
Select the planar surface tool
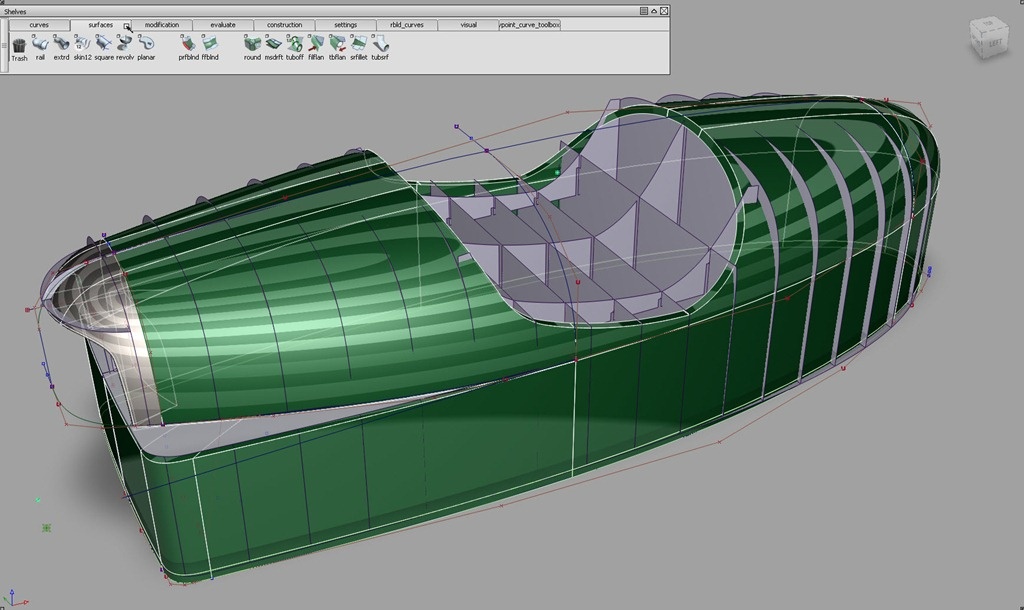146,44
